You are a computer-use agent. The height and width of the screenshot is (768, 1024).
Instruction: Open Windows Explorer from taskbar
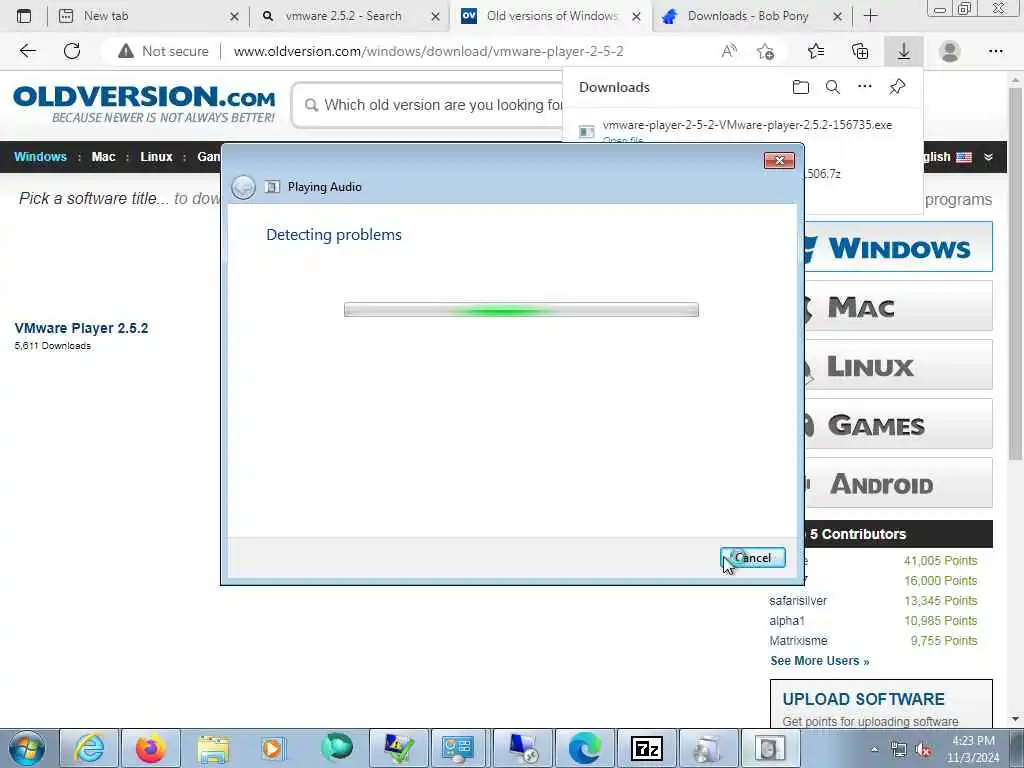pyautogui.click(x=213, y=748)
